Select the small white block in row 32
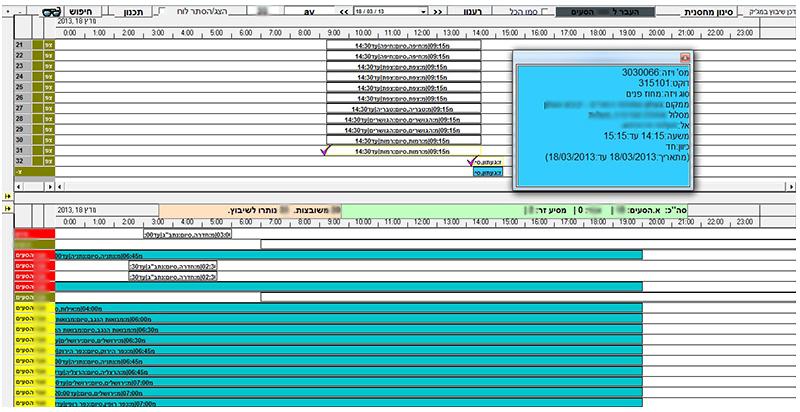Screen dimensions: 800x412 click(x=488, y=162)
